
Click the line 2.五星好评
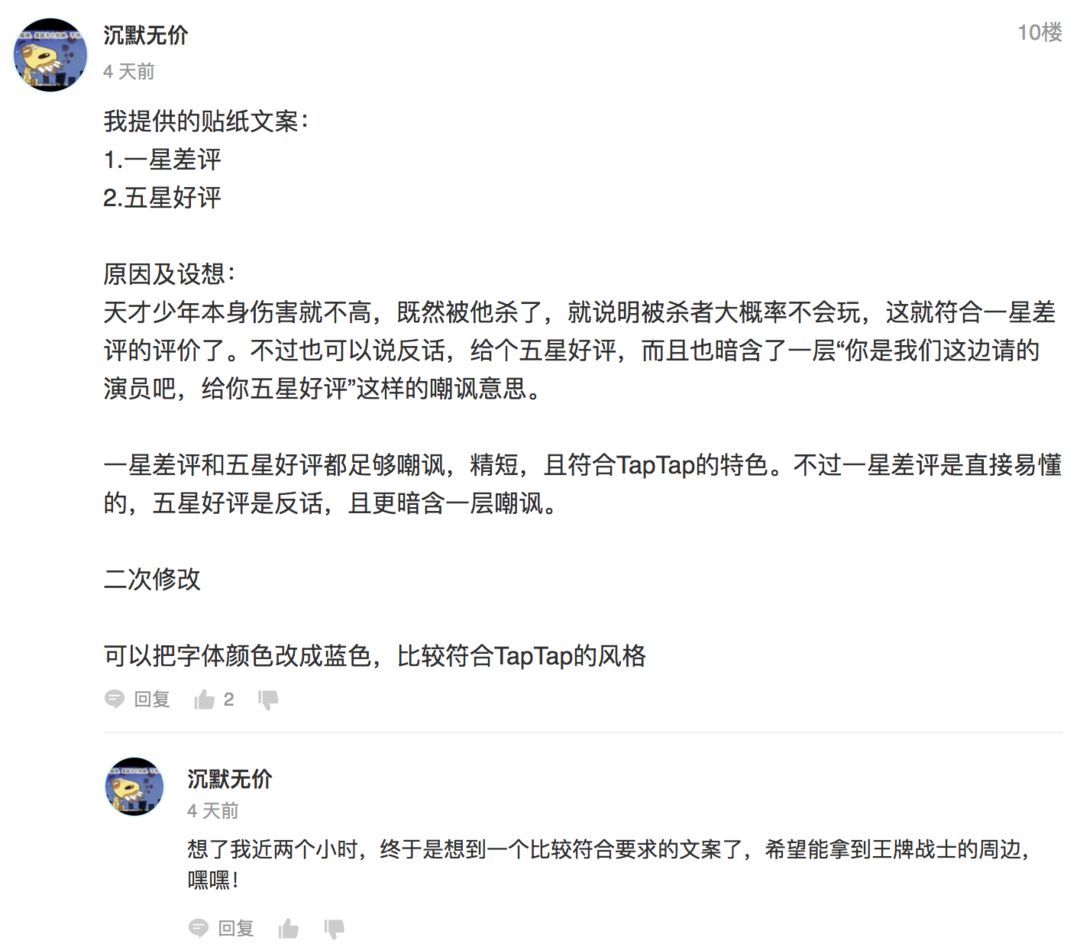point(163,198)
